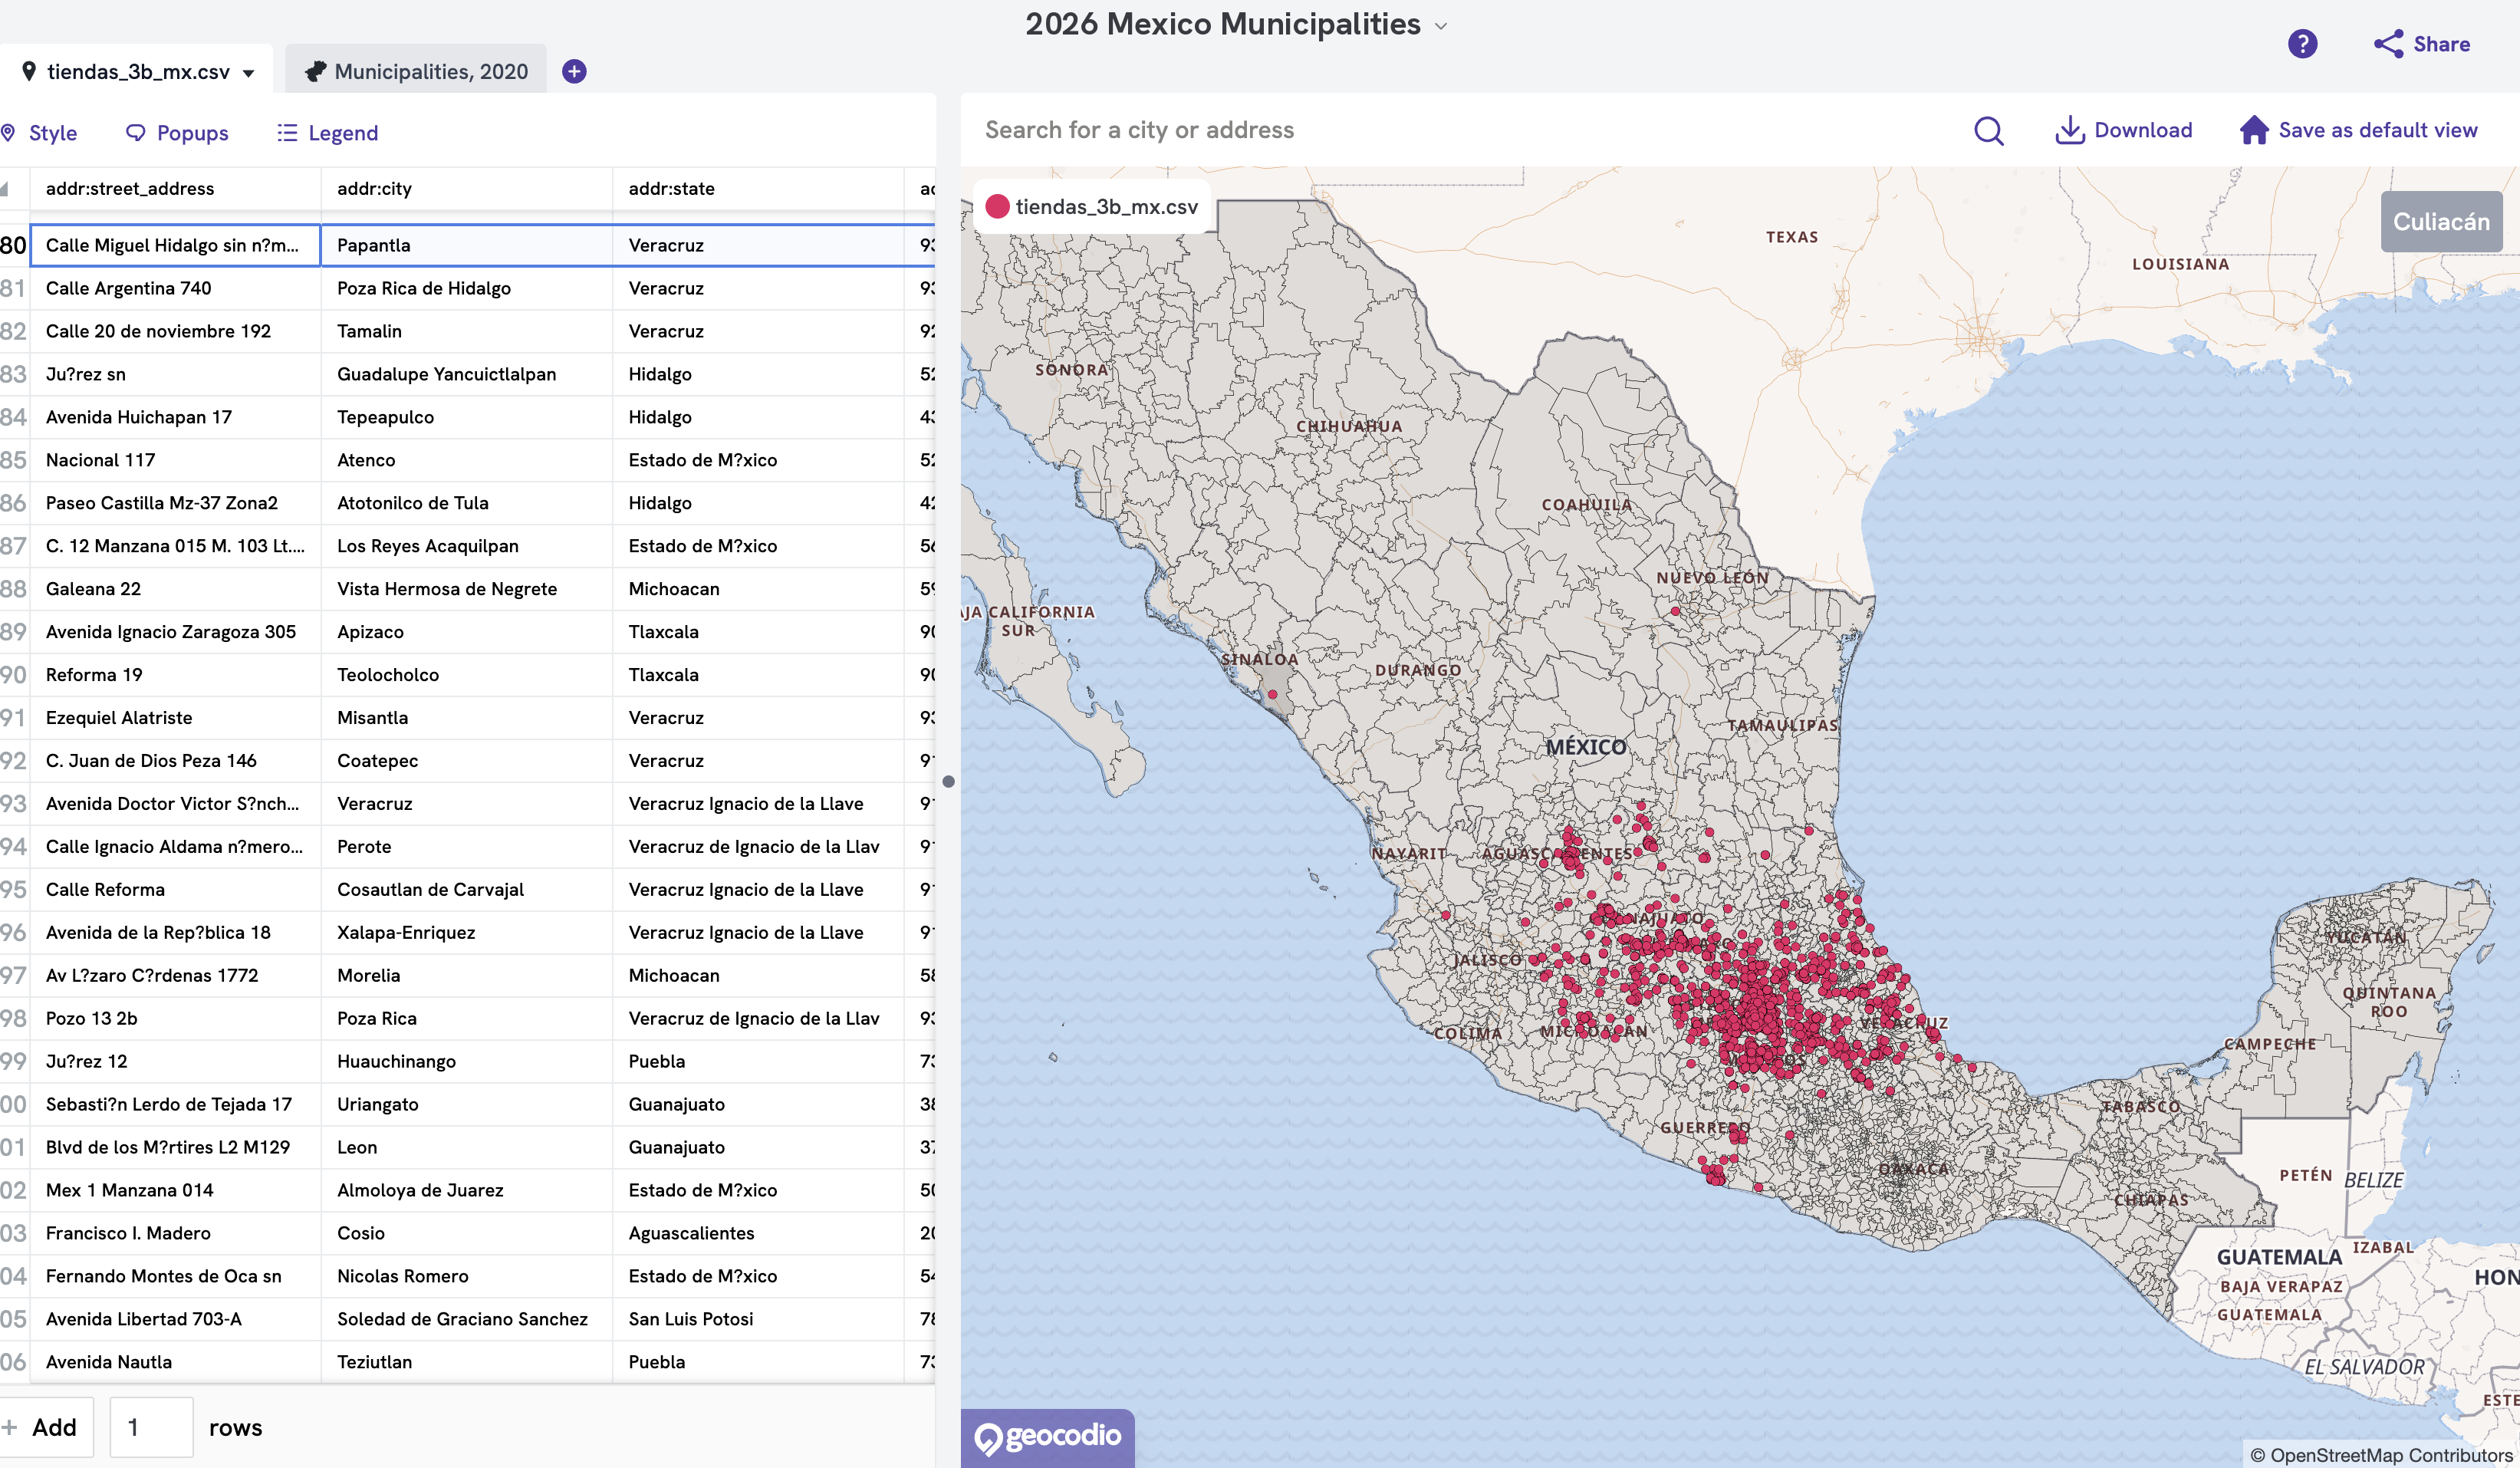Image resolution: width=2520 pixels, height=1468 pixels.
Task: Select the Calle Argentina 740 cell
Action: pos(175,288)
